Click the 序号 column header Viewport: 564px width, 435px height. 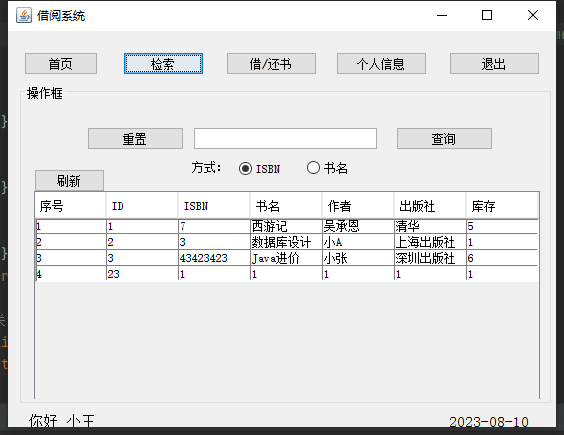(70, 206)
